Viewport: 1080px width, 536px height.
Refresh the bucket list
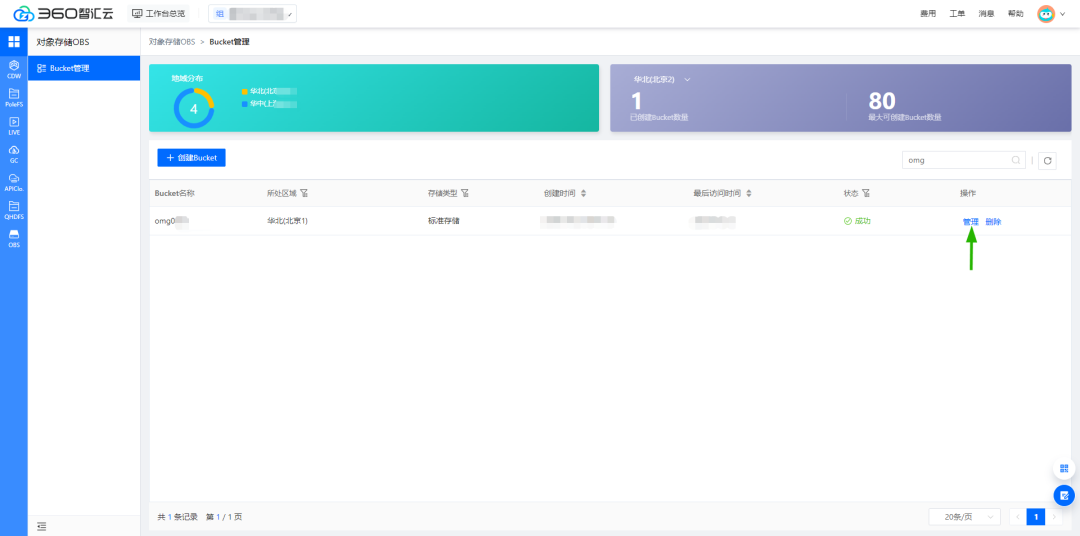[1047, 161]
